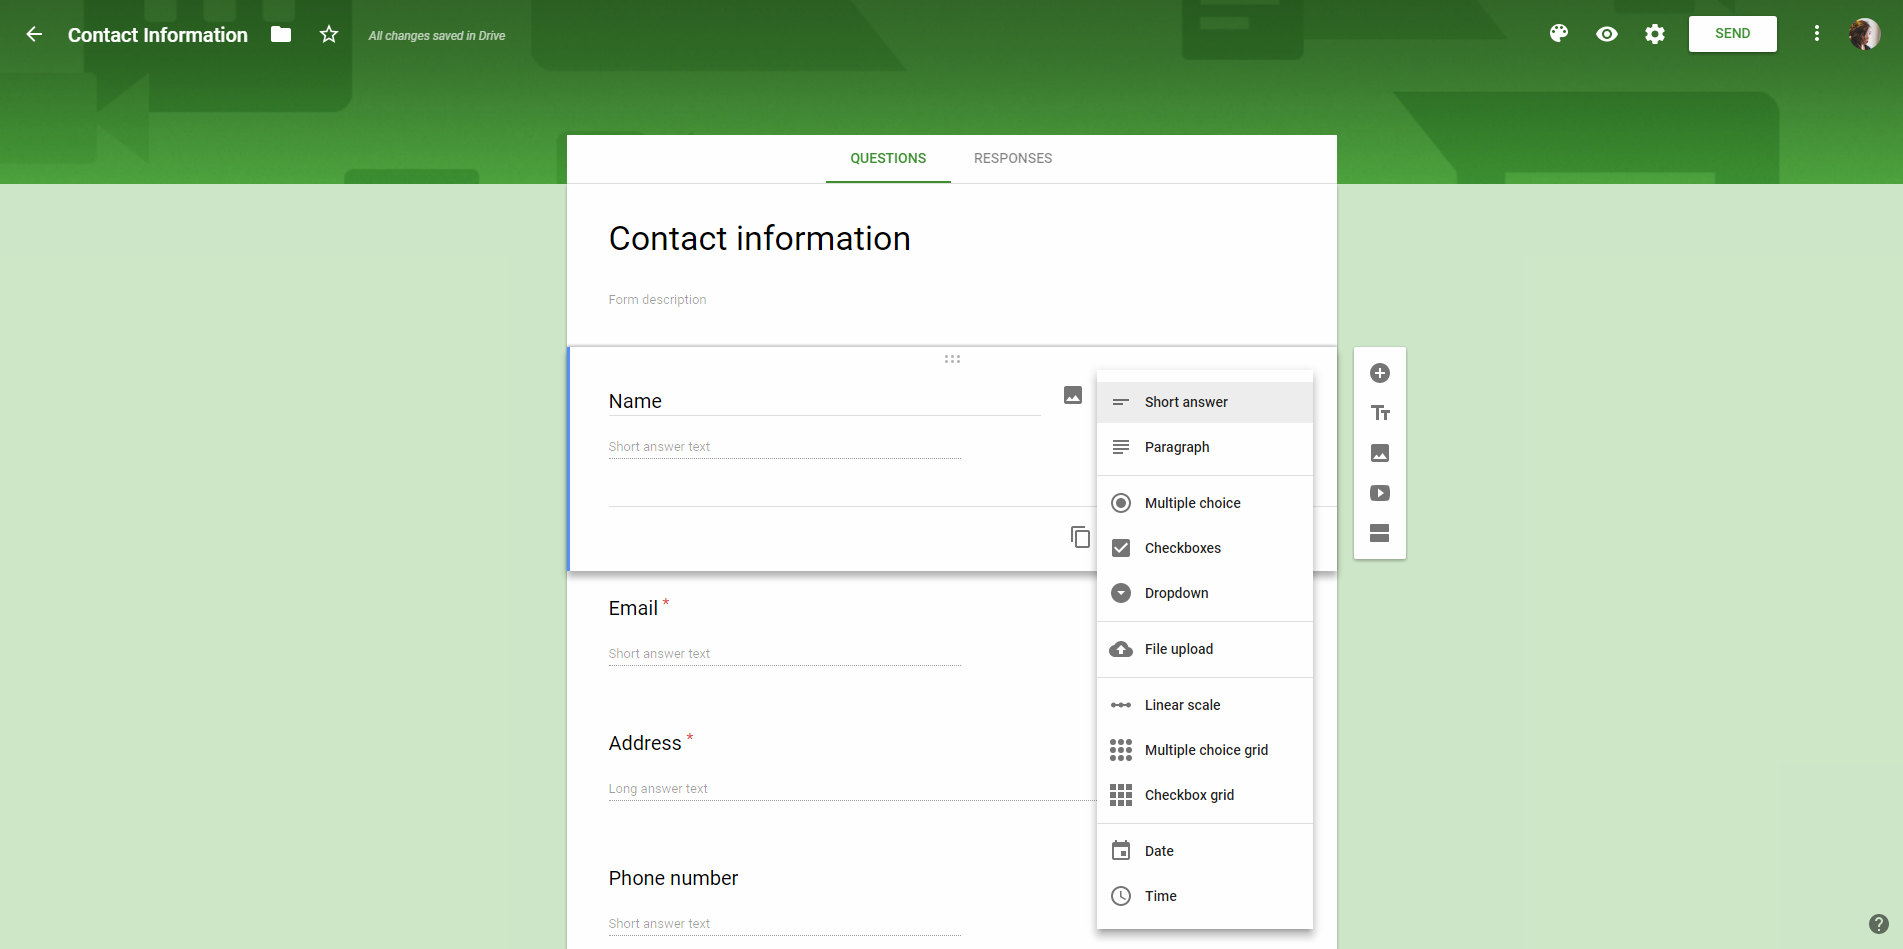Star the Contact Information form
The width and height of the screenshot is (1903, 949).
(329, 34)
